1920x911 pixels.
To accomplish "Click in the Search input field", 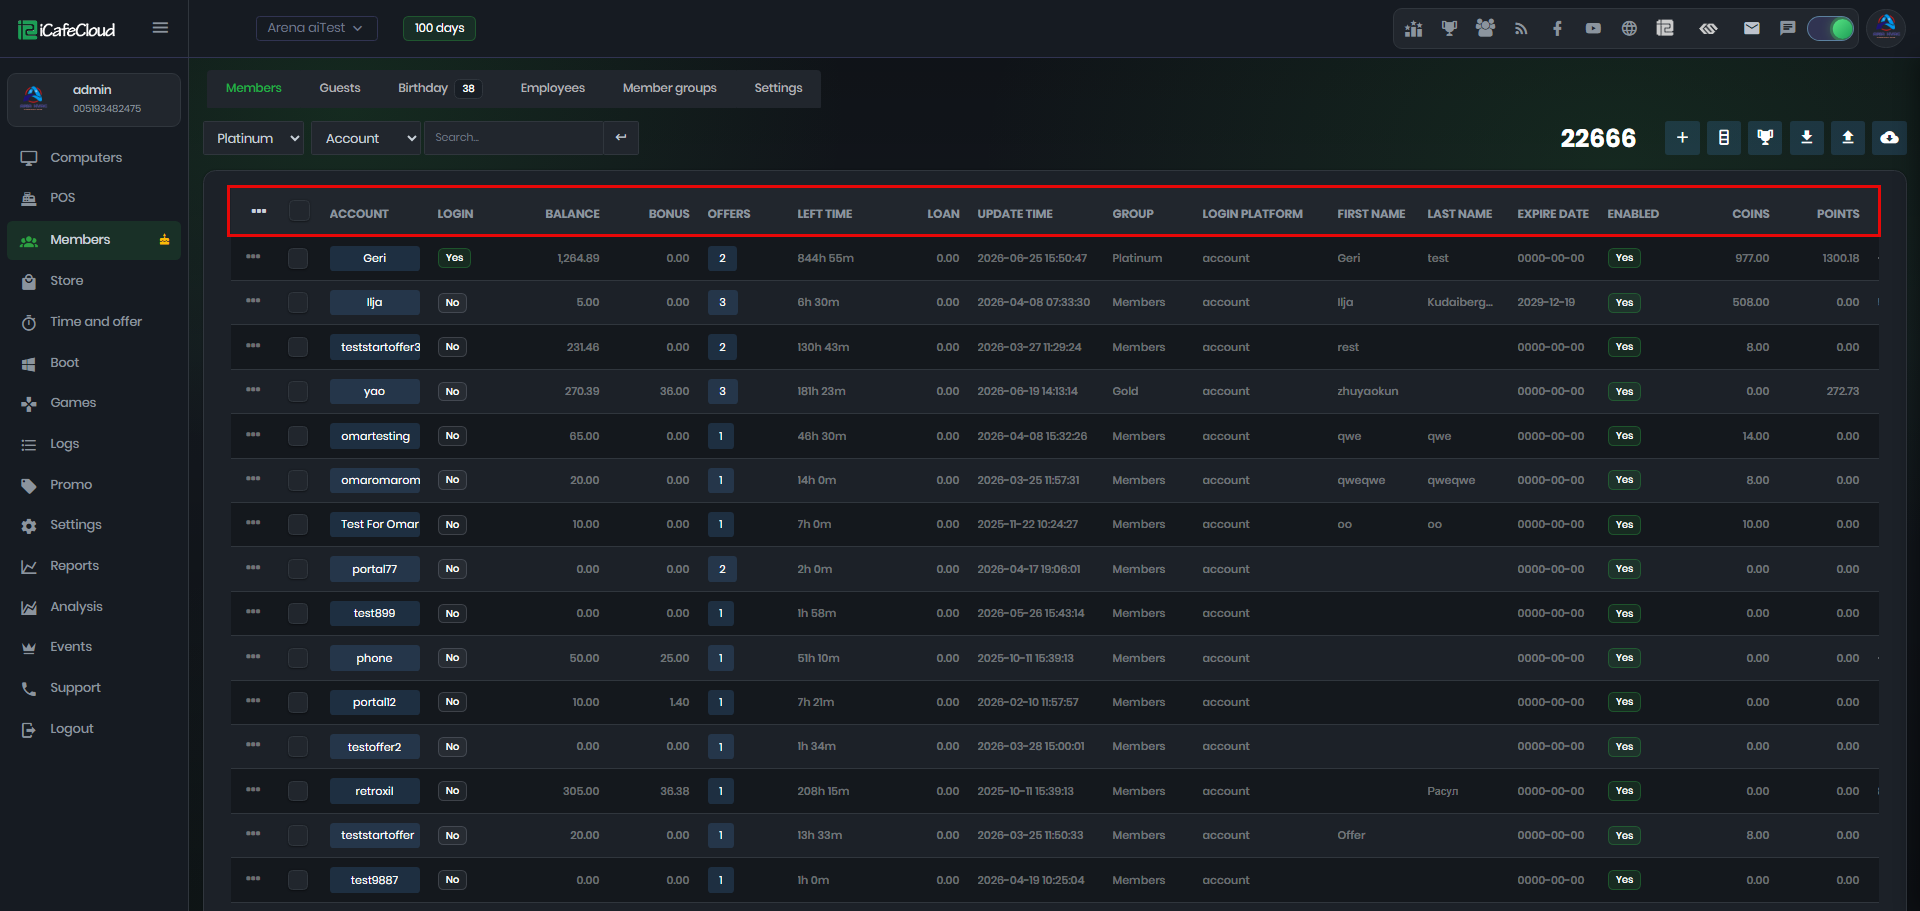I will [514, 138].
